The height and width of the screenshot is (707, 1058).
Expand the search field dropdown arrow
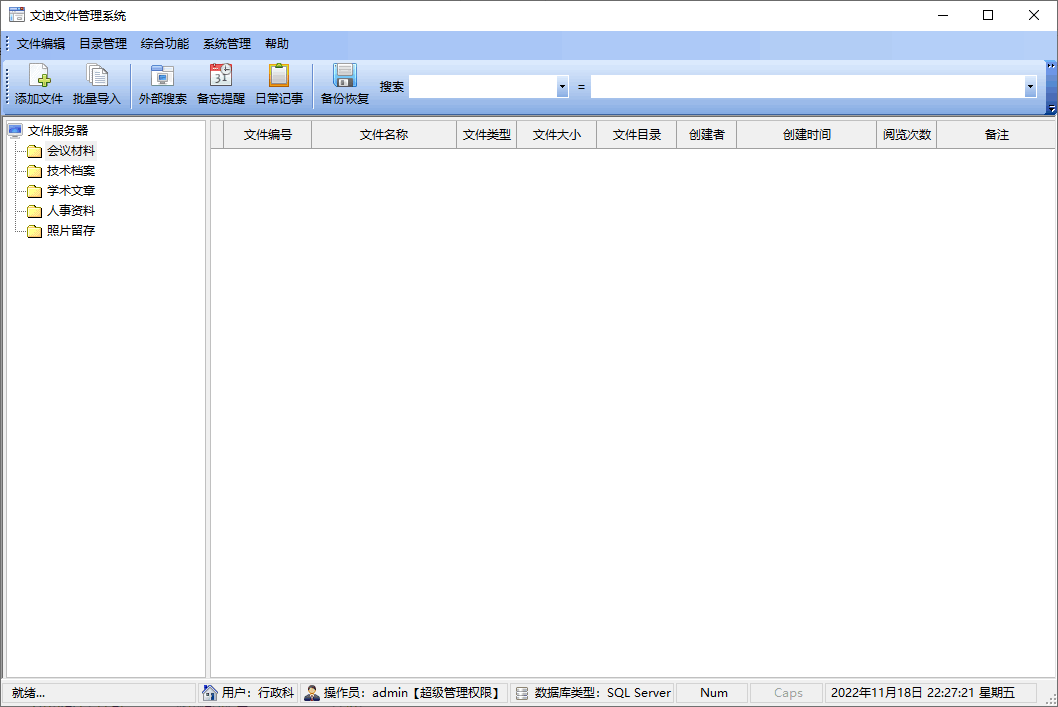[562, 87]
